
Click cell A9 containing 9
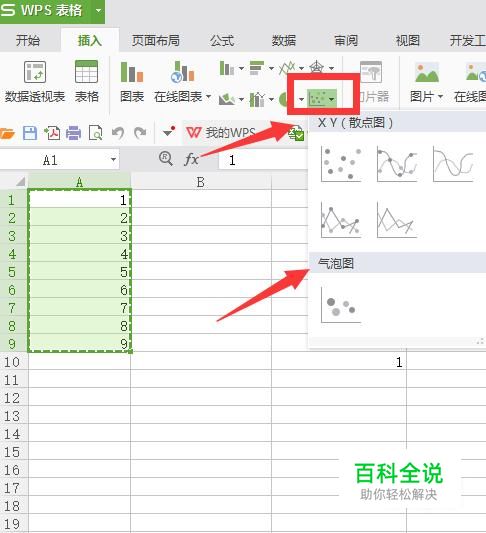coord(79,344)
